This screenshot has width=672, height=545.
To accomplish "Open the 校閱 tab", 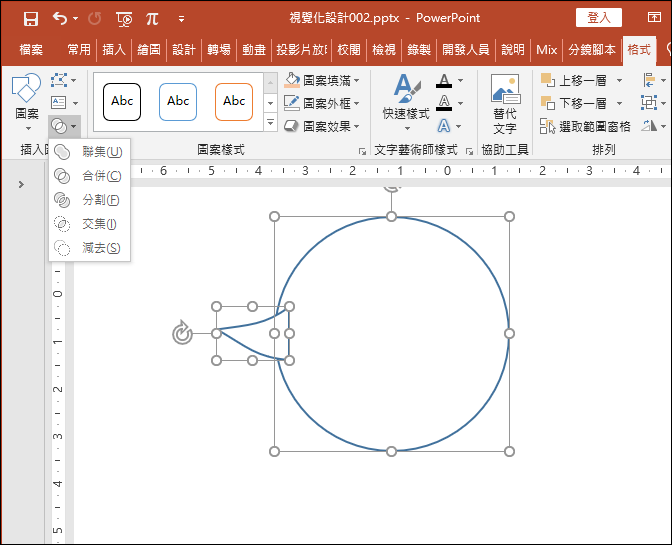I will point(349,50).
